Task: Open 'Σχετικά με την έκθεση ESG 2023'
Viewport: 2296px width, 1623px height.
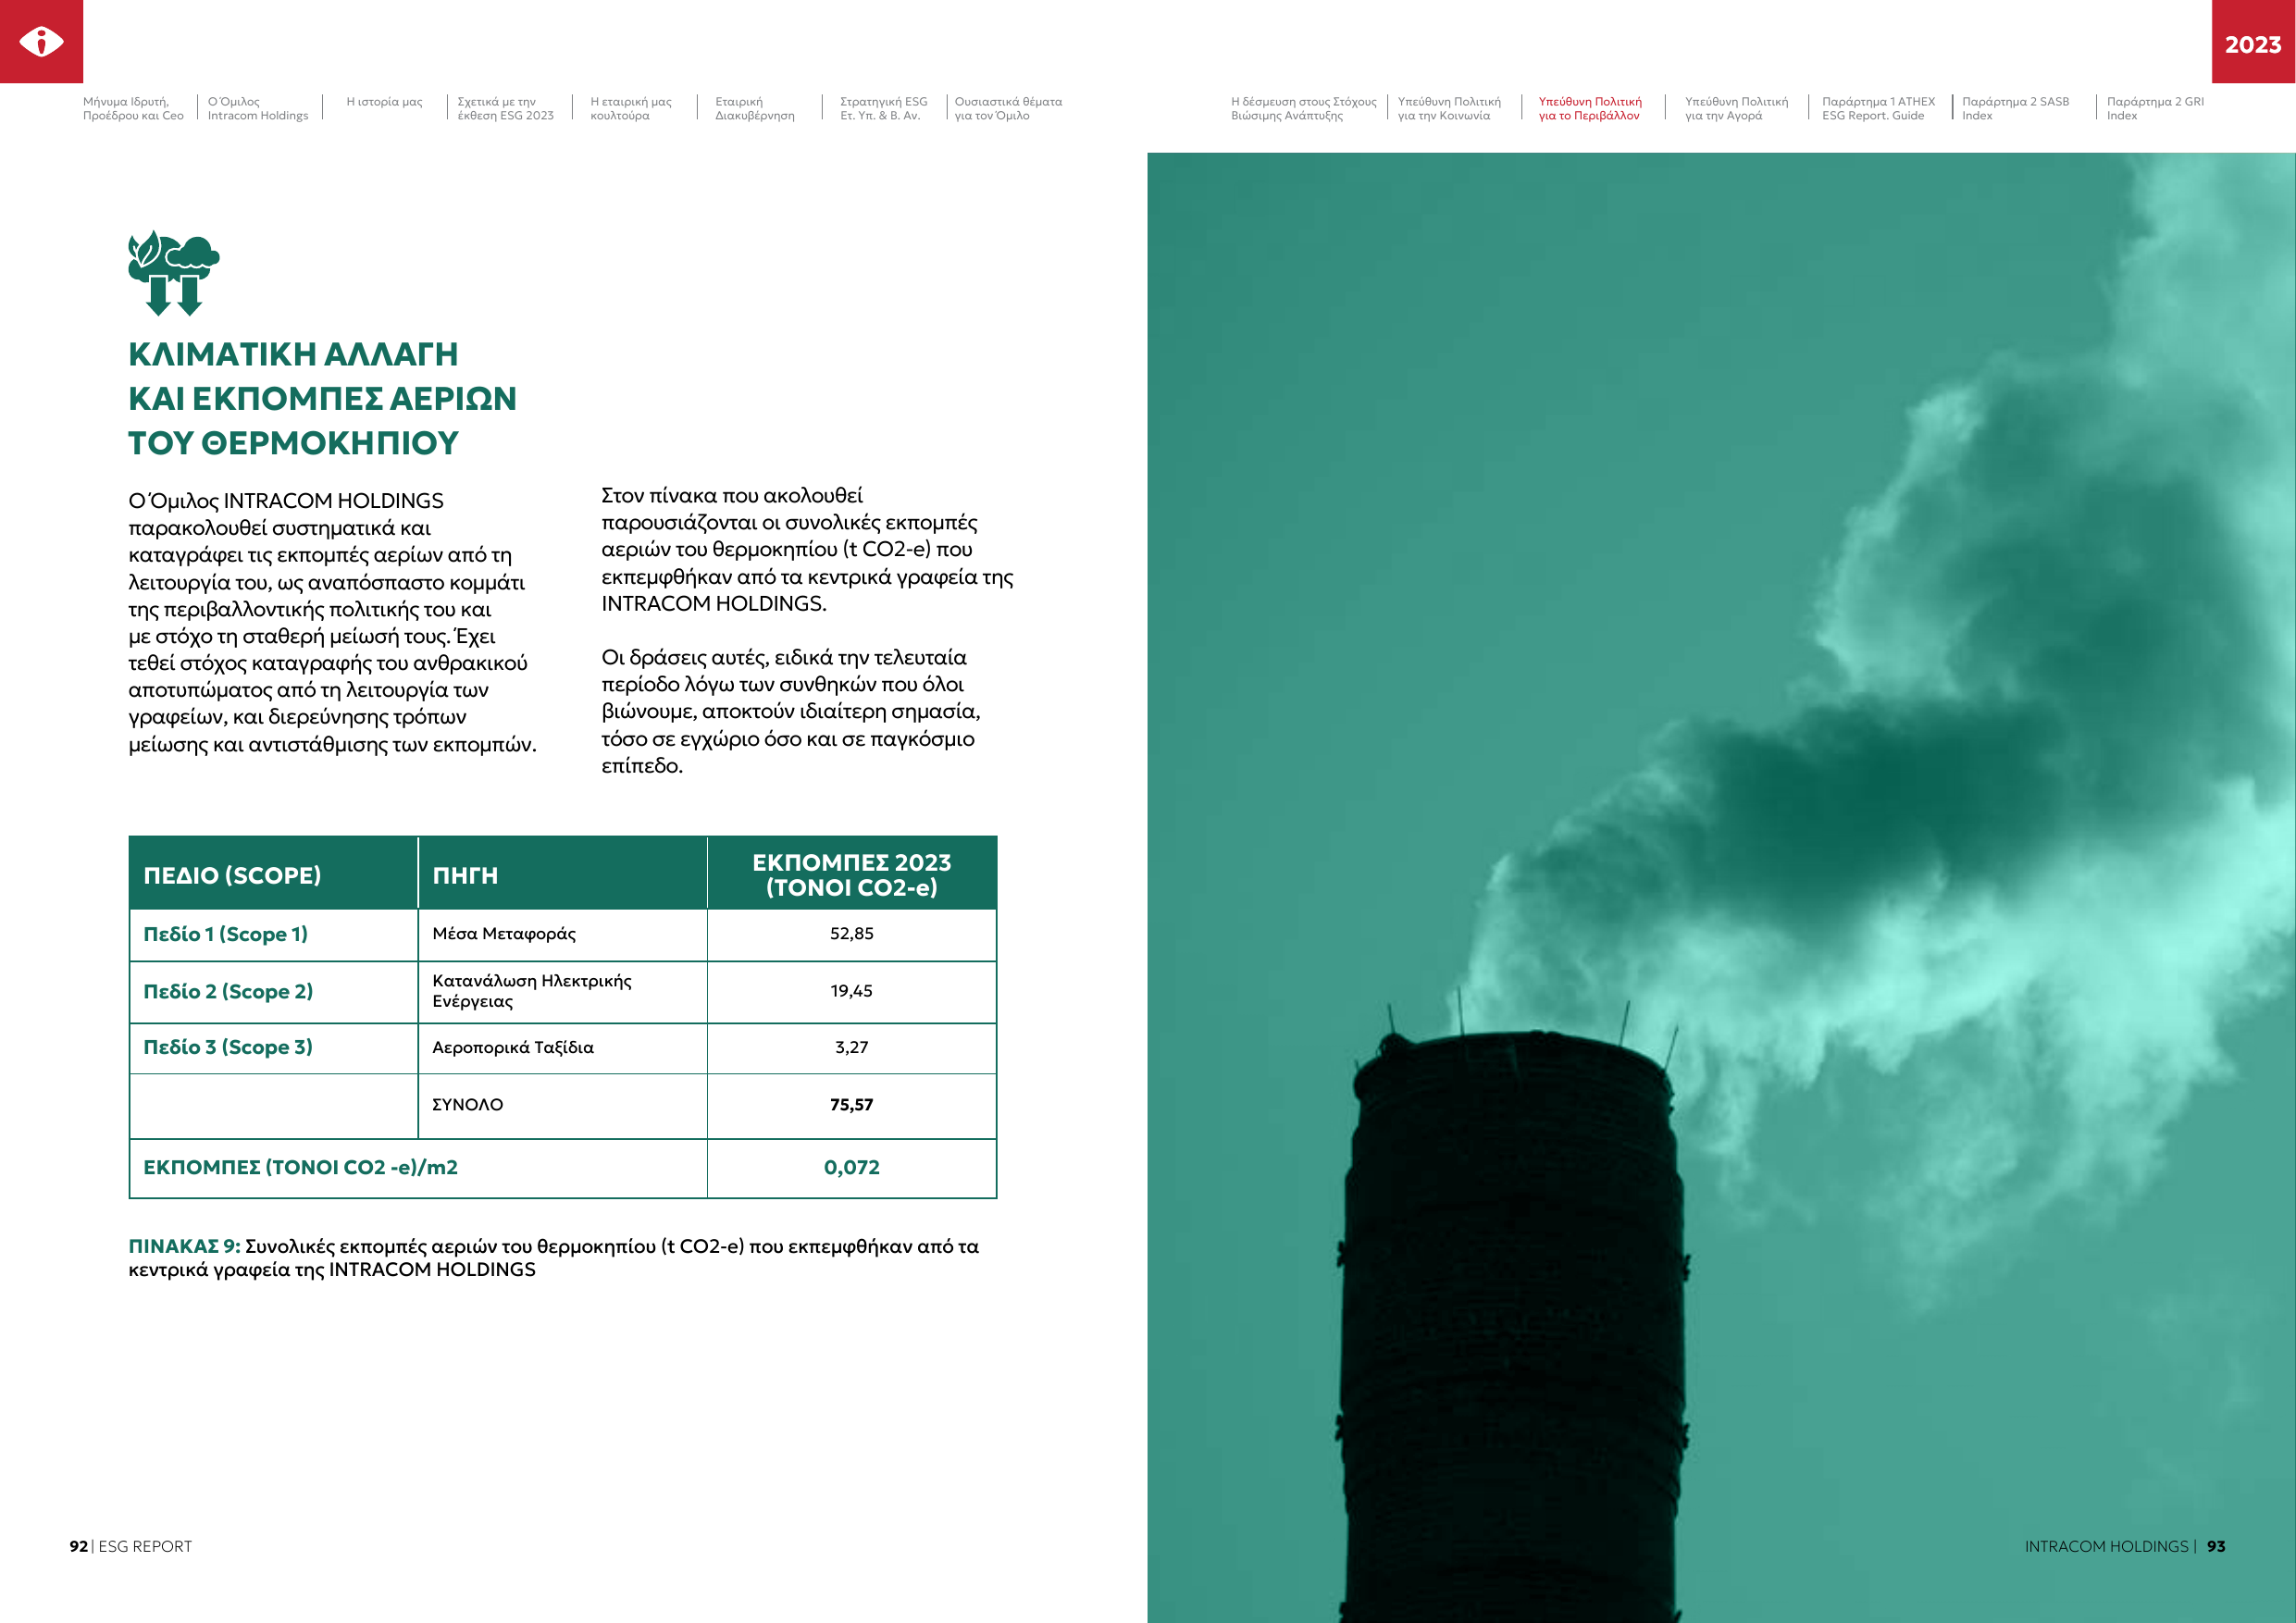Action: click(x=505, y=108)
